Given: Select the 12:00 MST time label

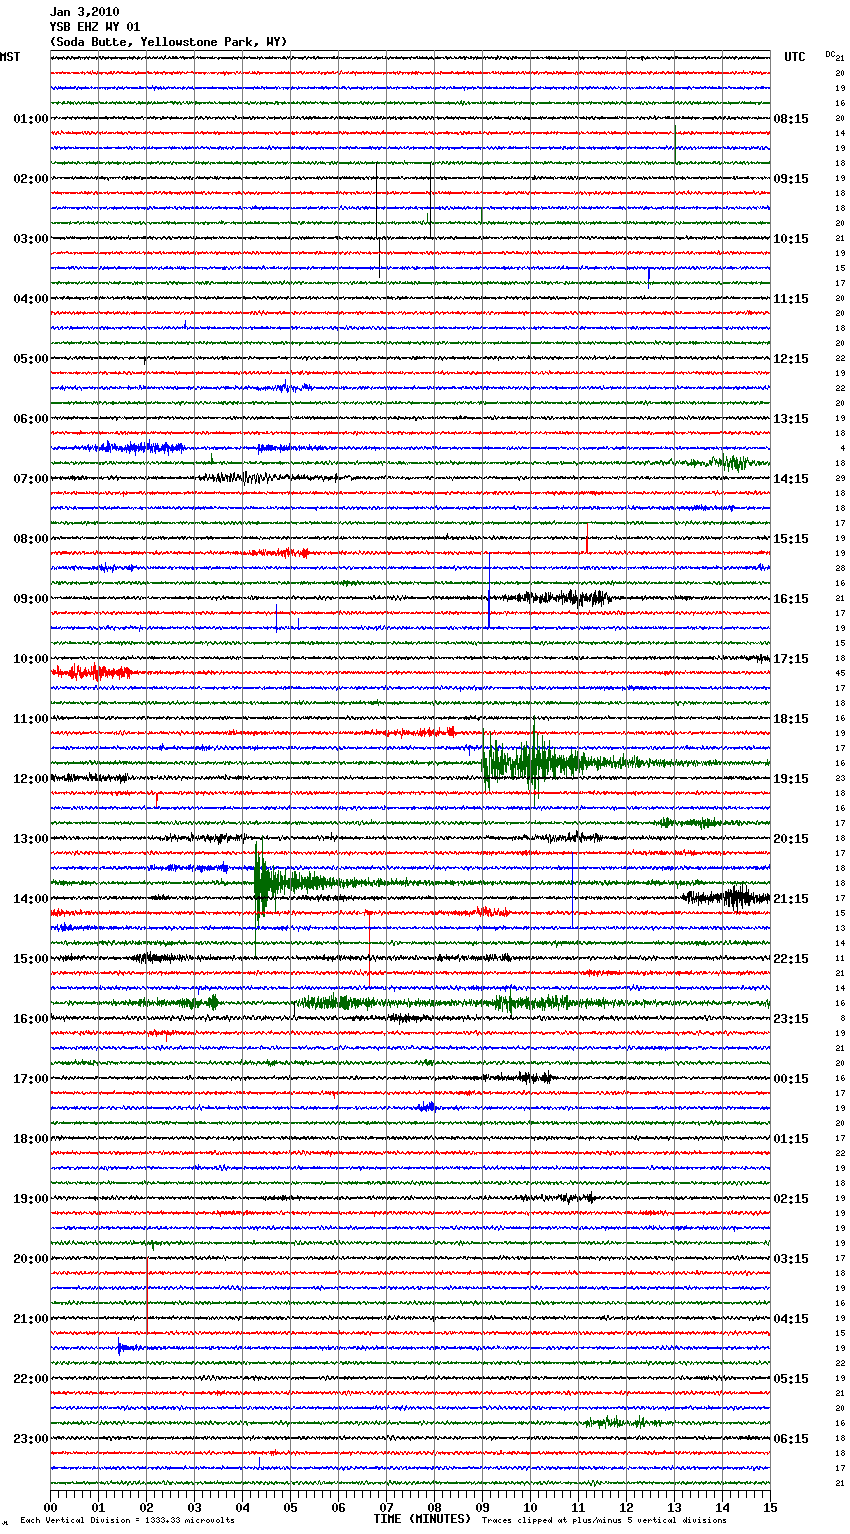Looking at the screenshot, I should 31,779.
